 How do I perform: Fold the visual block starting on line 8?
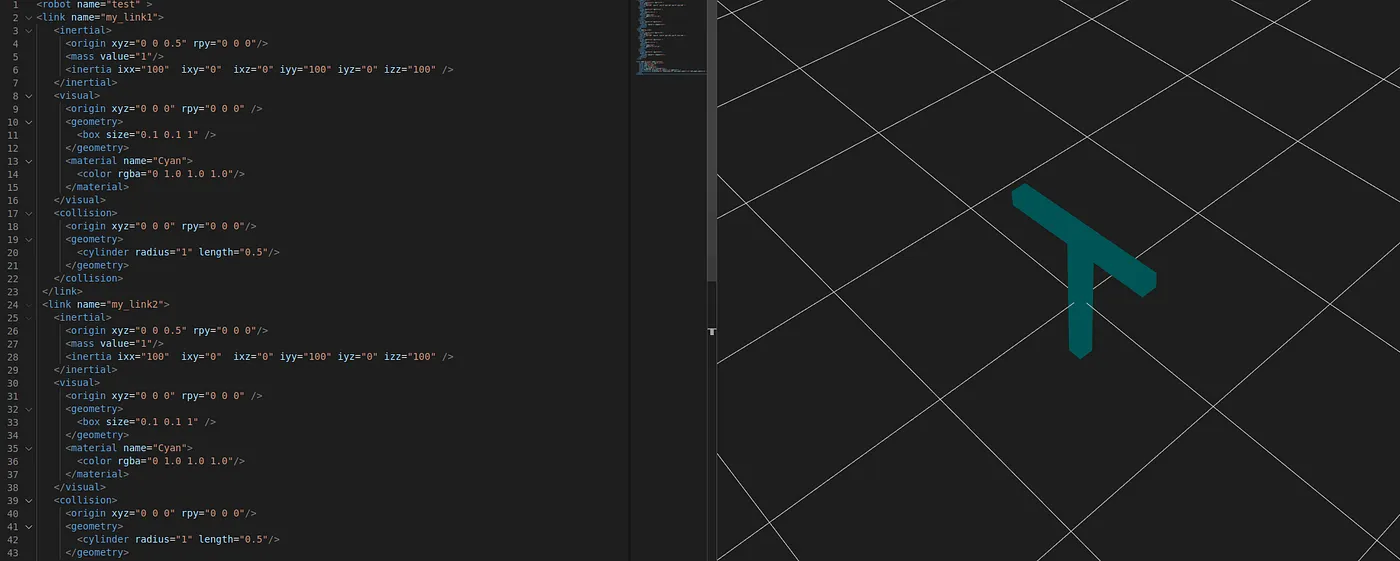point(28,96)
